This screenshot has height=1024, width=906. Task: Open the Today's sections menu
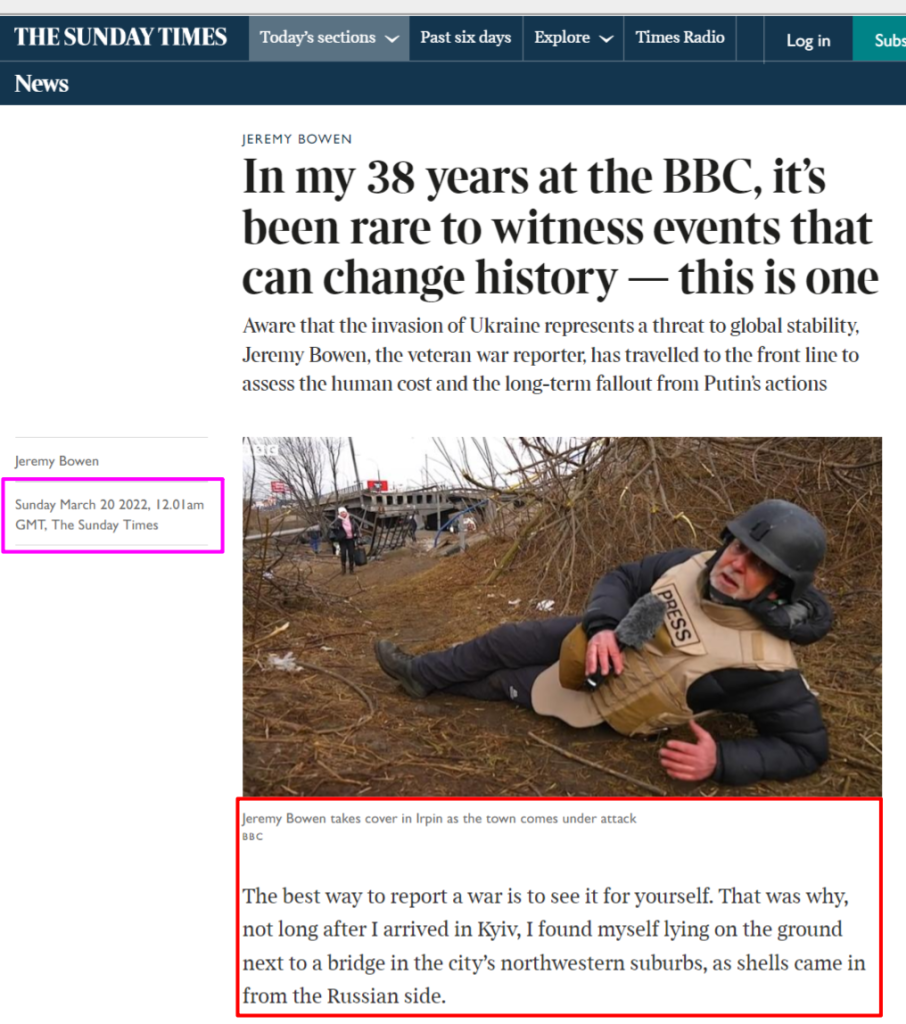329,38
